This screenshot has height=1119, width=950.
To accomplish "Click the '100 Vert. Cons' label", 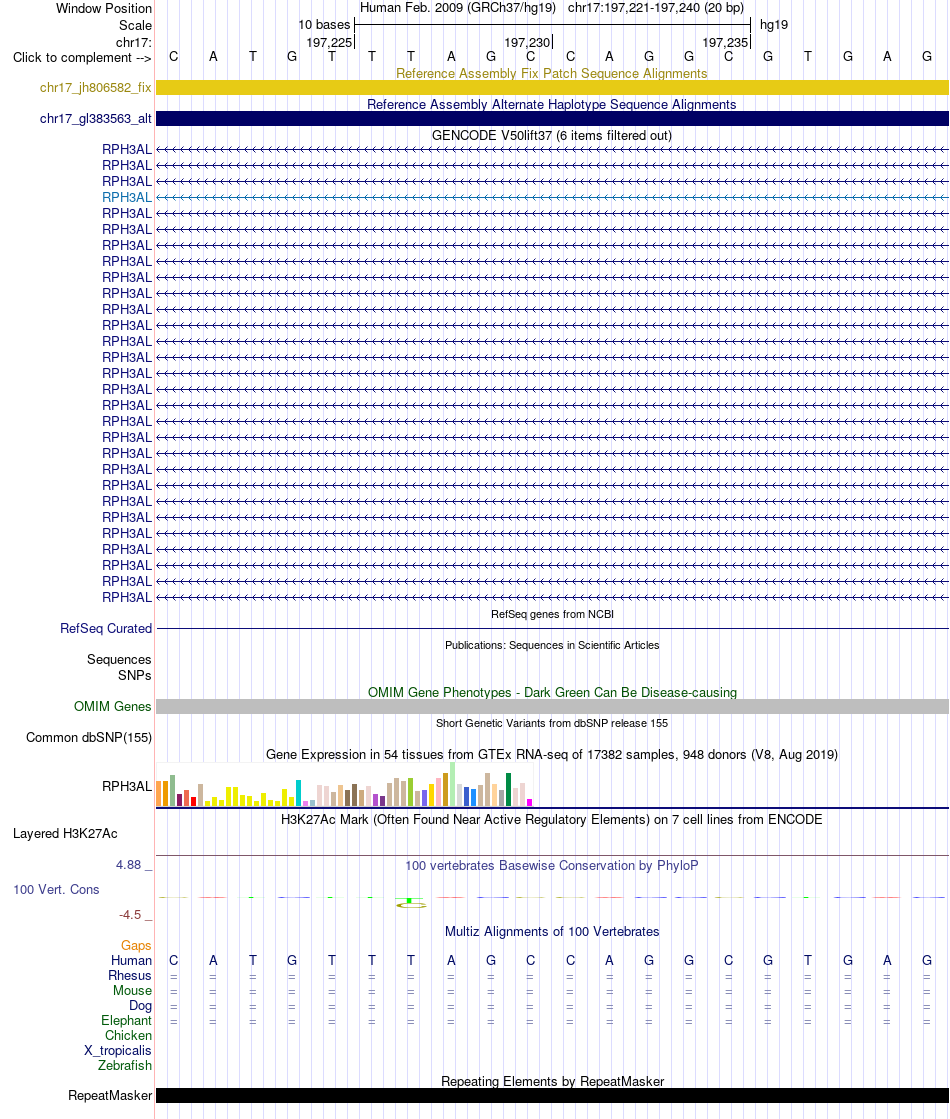I will [56, 890].
